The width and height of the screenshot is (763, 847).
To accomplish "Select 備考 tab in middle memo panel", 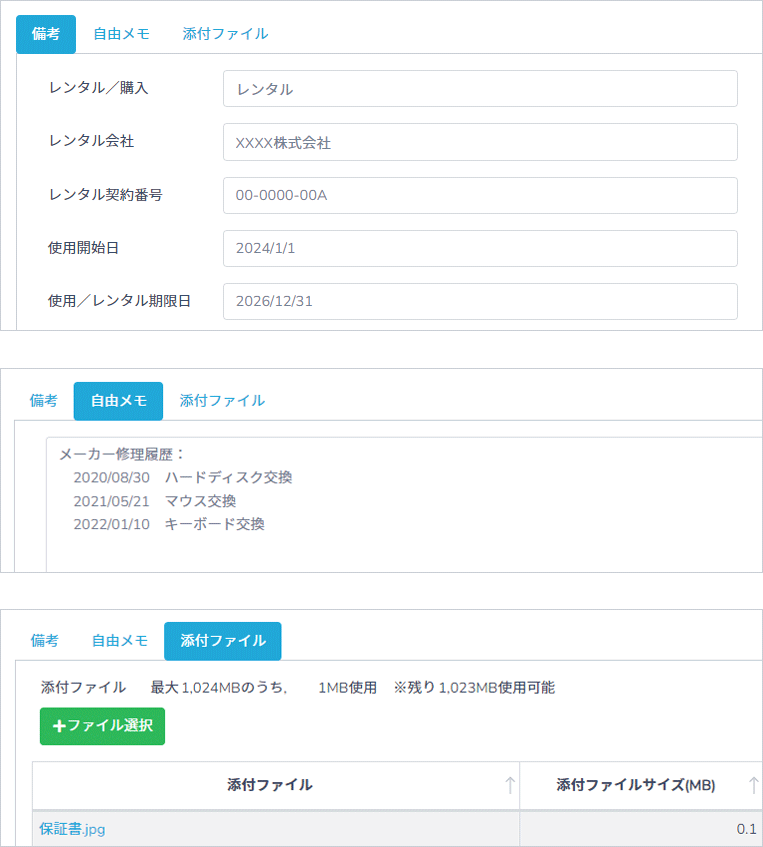I will point(44,401).
